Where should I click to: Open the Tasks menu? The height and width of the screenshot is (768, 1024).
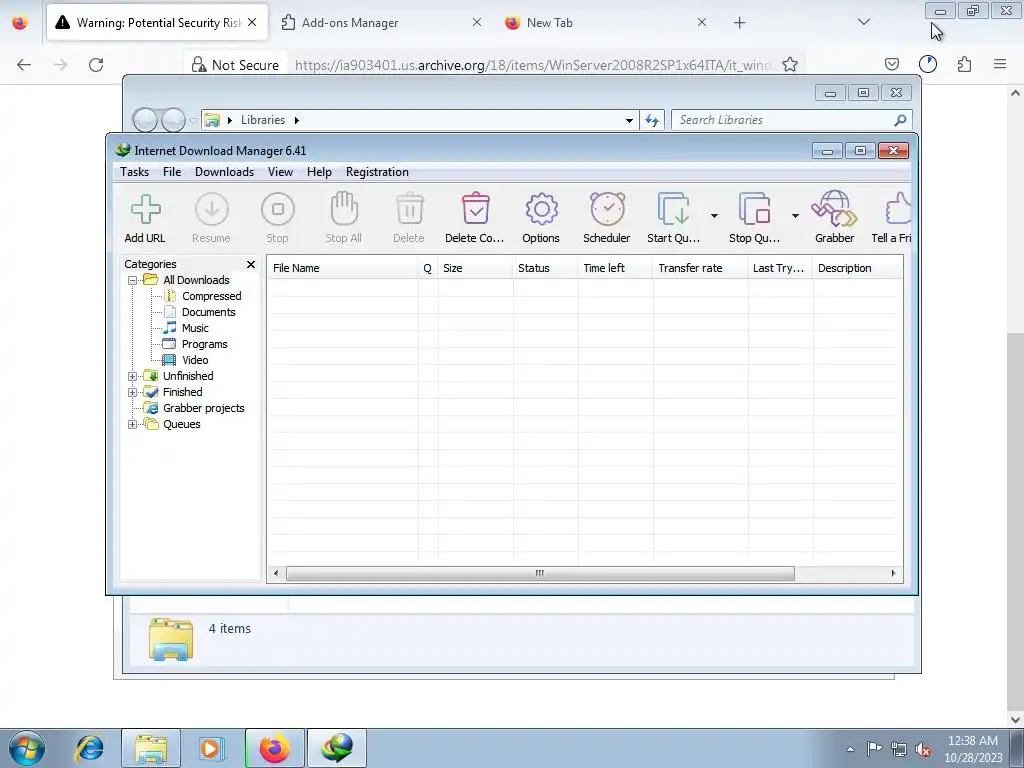pyautogui.click(x=135, y=172)
